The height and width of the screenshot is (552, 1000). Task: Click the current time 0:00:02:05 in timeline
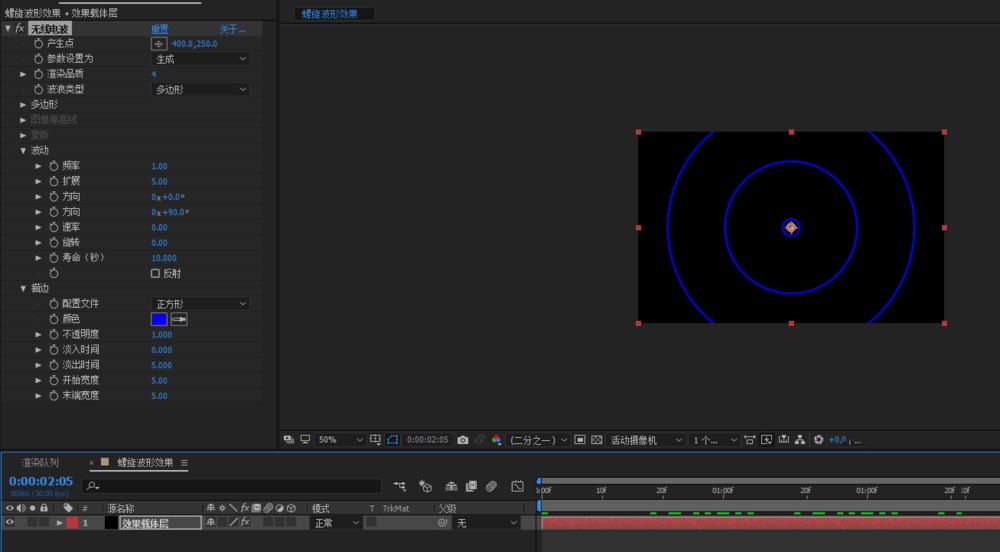click(x=41, y=481)
